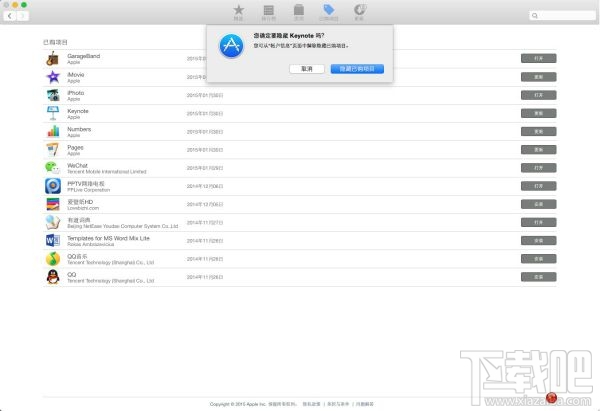The image size is (600, 411).
Task: Go forward with the right arrow button
Action: 23,16
